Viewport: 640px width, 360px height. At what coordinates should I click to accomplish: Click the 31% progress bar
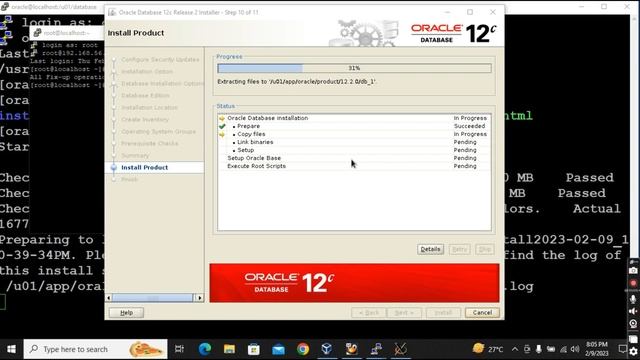coord(354,68)
